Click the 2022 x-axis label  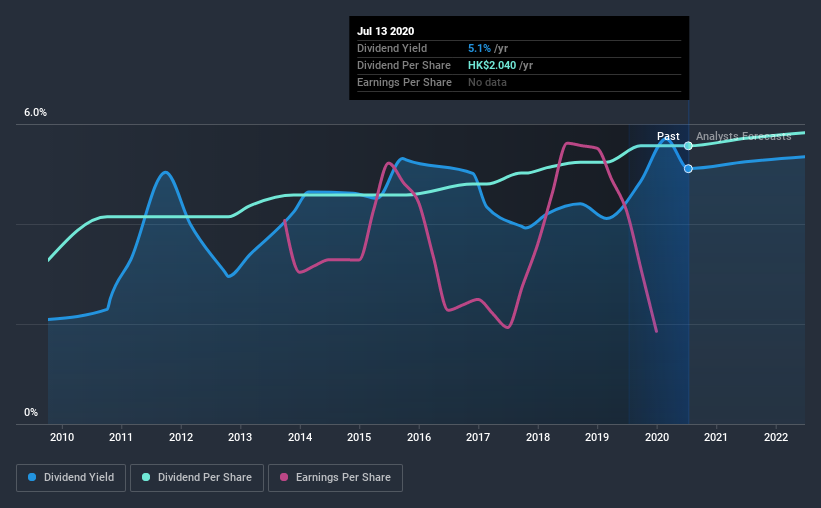[x=776, y=437]
